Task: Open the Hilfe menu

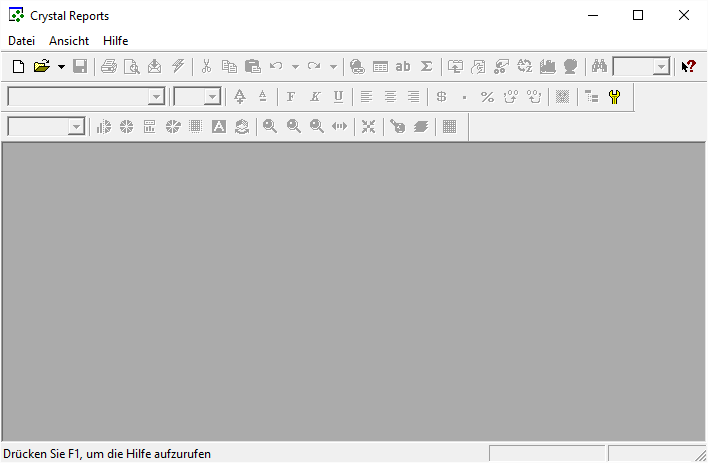Action: tap(115, 41)
